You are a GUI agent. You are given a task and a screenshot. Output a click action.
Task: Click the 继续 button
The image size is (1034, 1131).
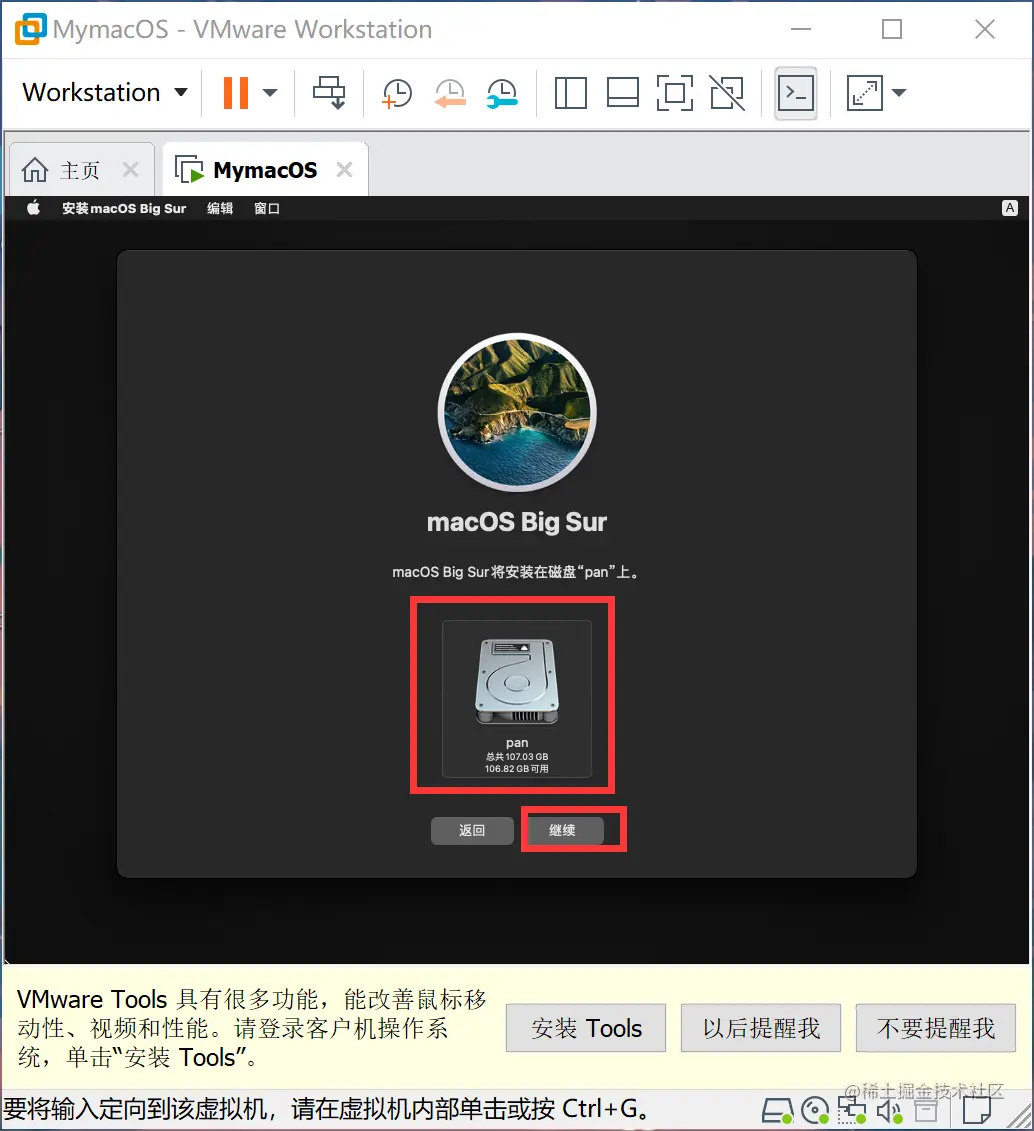click(x=562, y=830)
